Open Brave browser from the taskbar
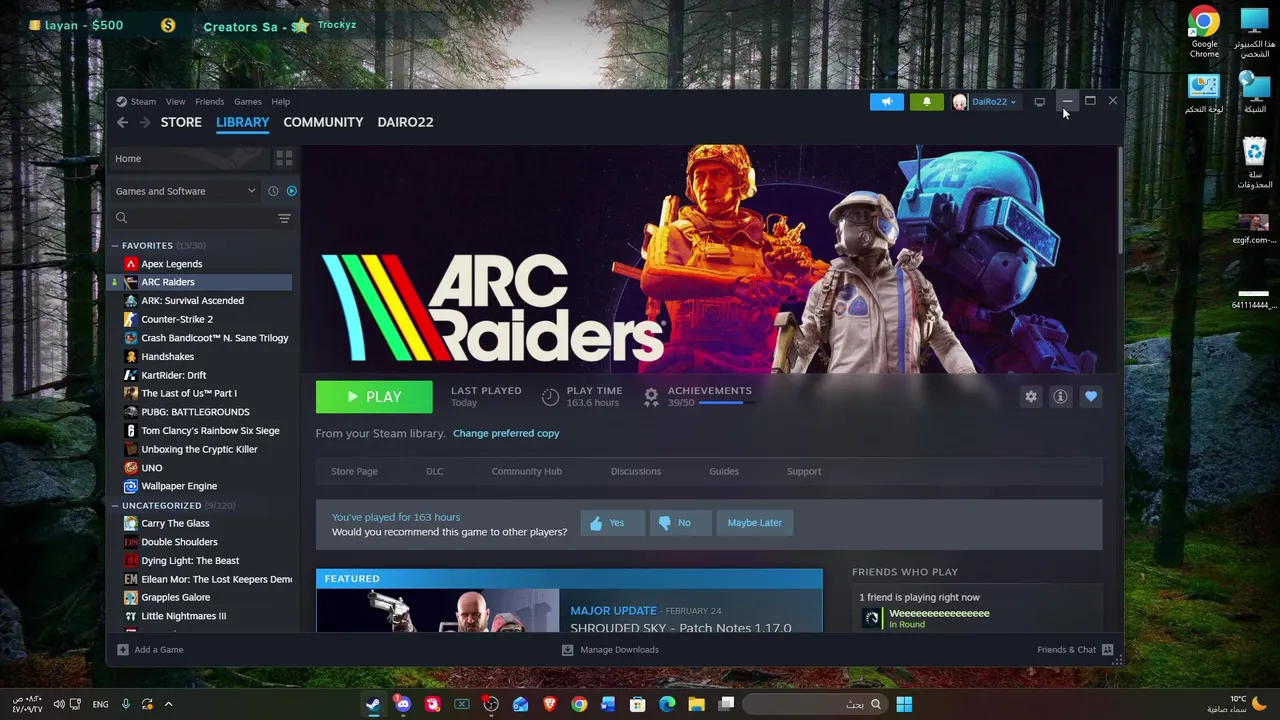The image size is (1280, 720). pos(549,705)
